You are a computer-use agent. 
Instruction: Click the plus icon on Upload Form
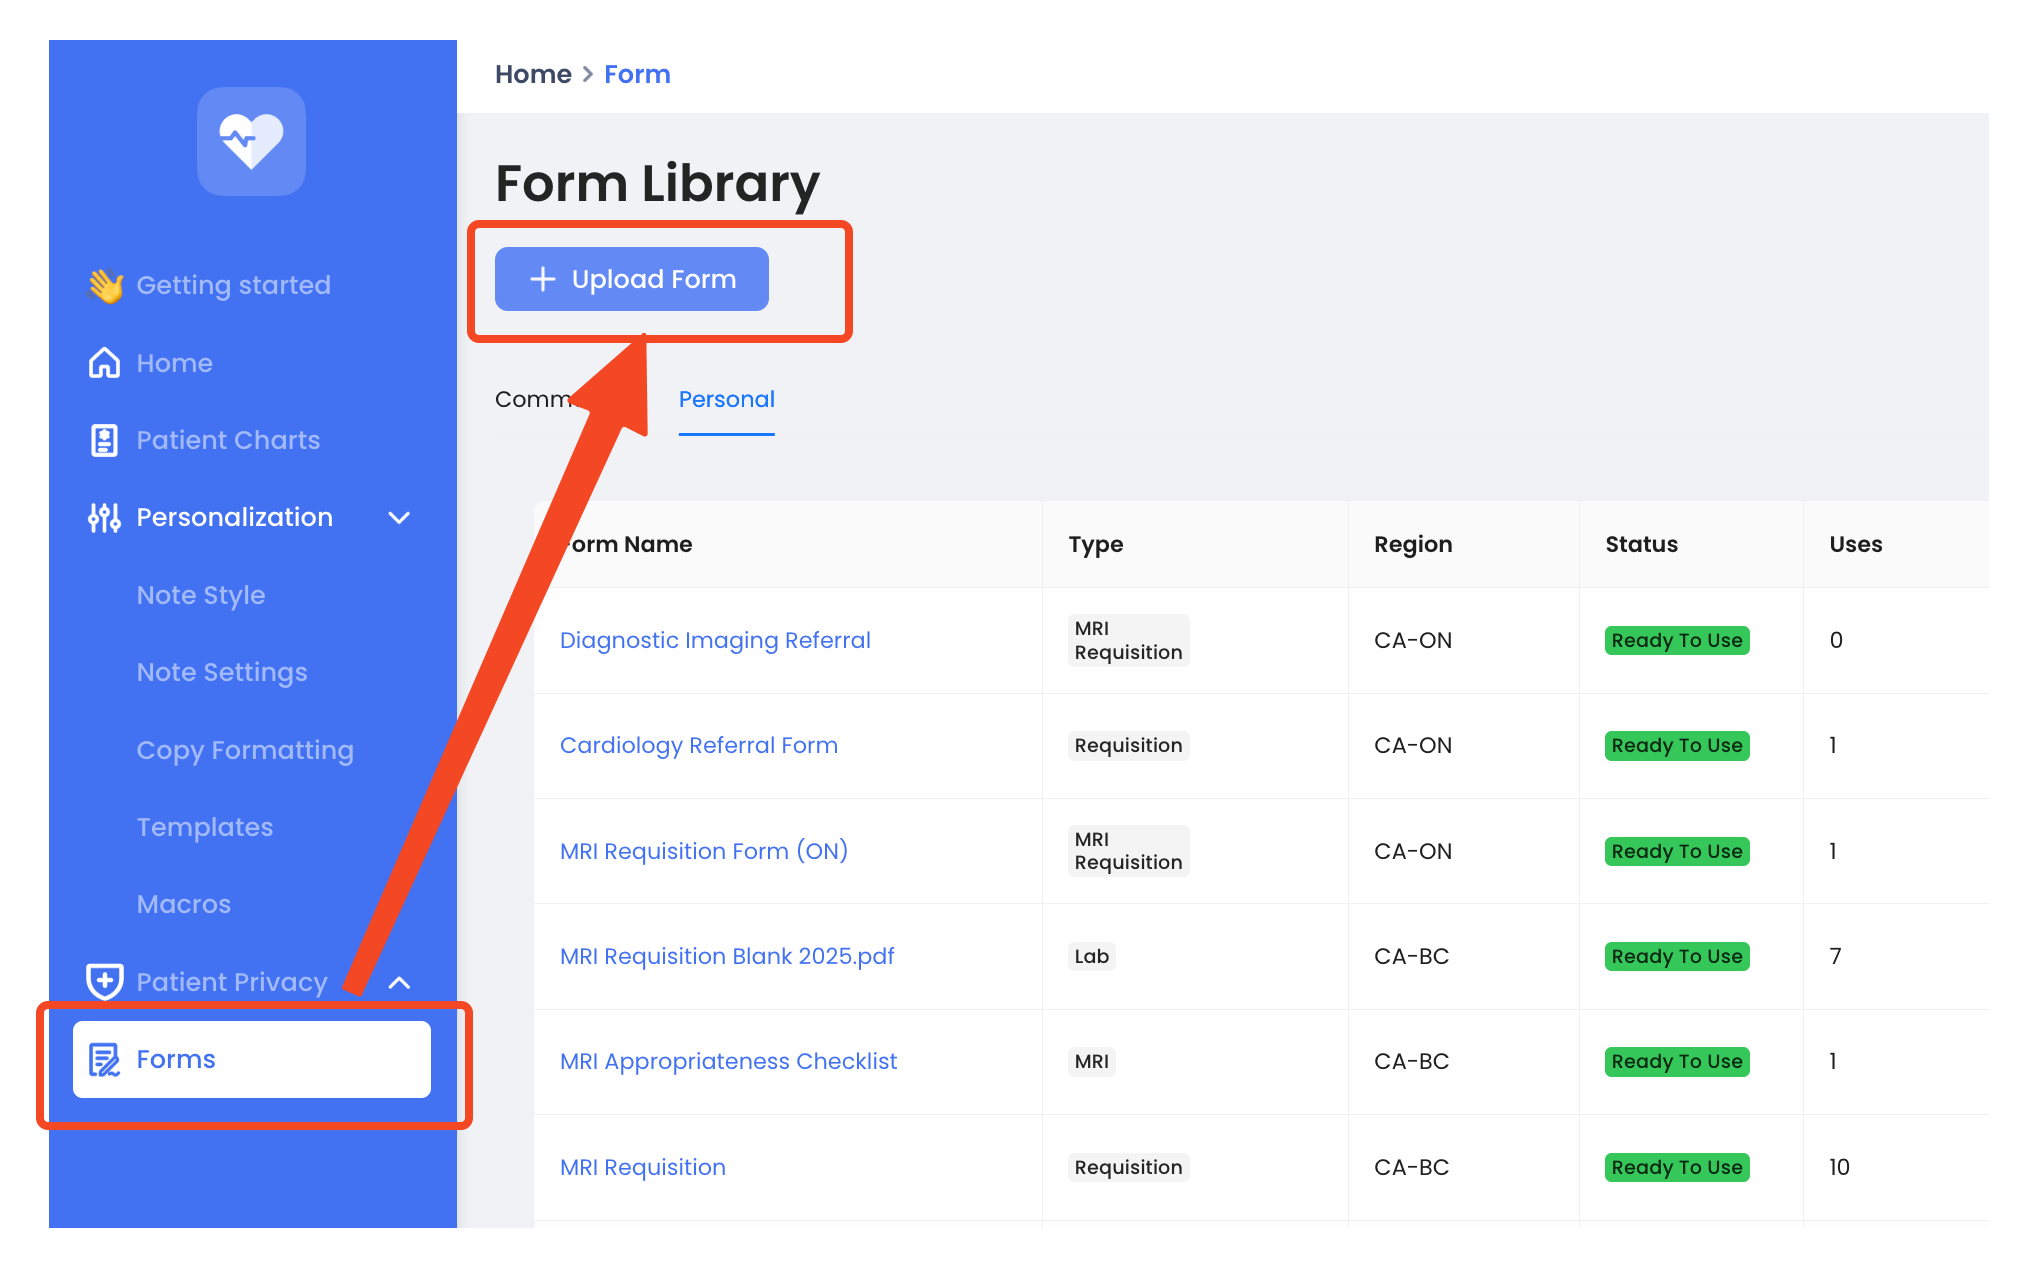coord(542,279)
